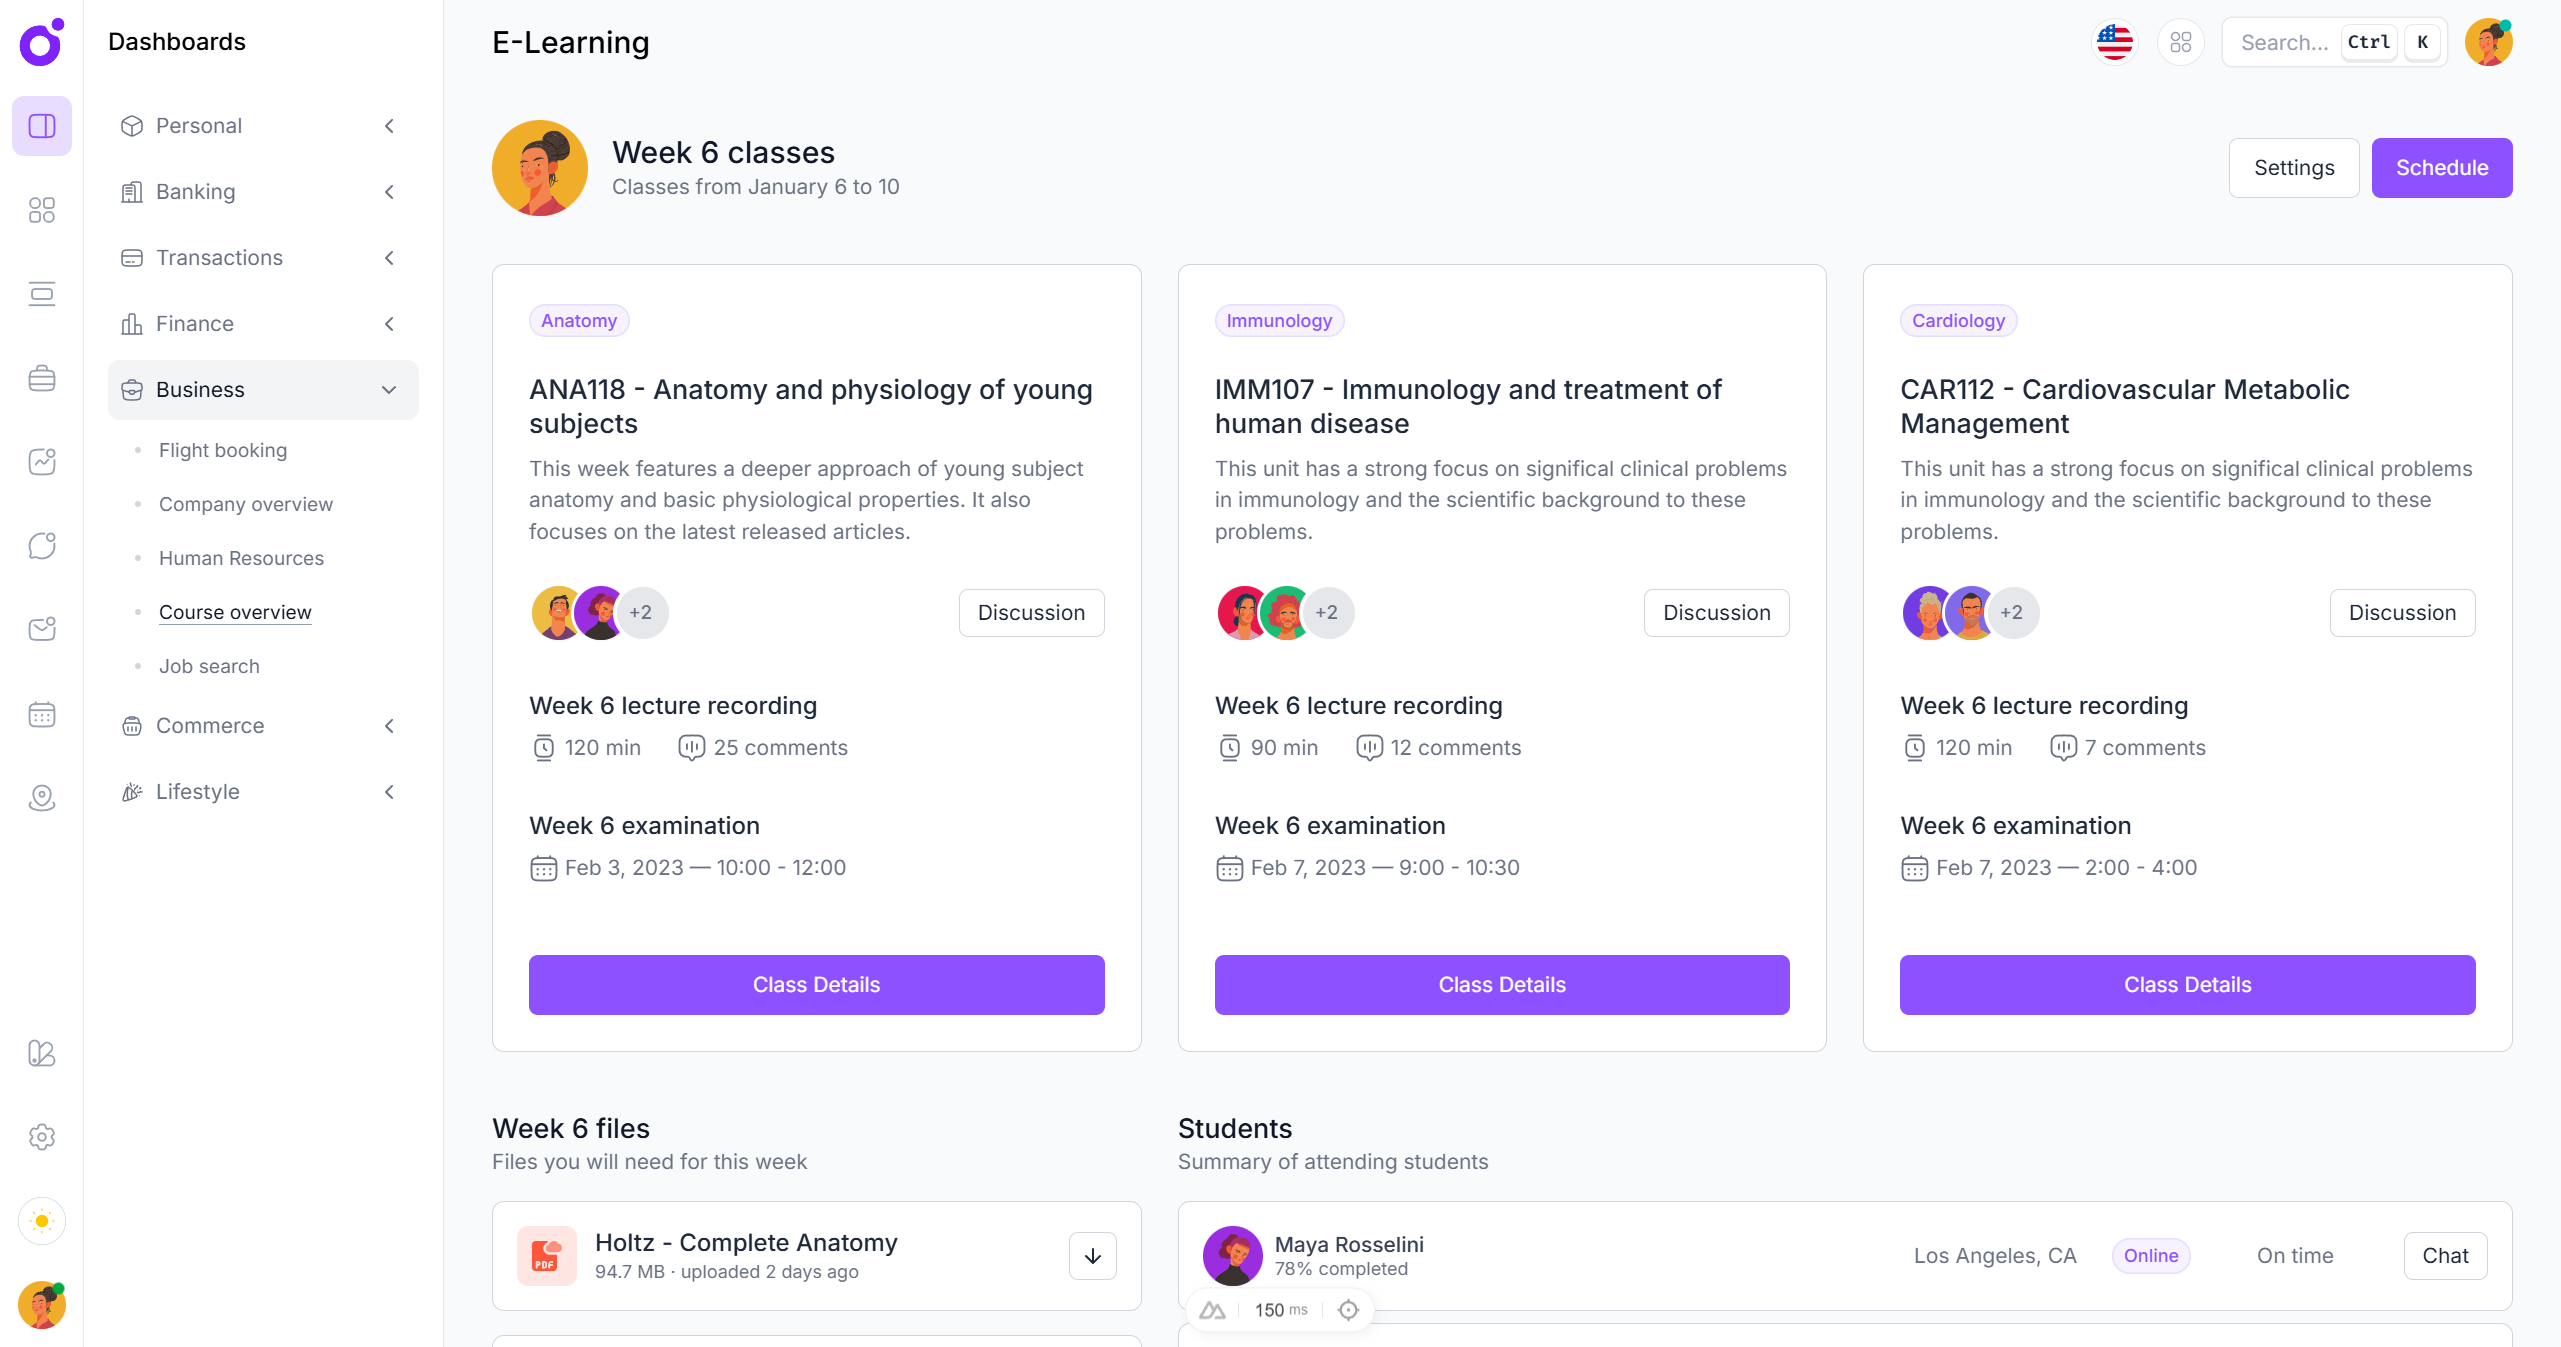This screenshot has width=2561, height=1347.
Task: Open the briefcase icon in the sidebar
Action: point(41,378)
